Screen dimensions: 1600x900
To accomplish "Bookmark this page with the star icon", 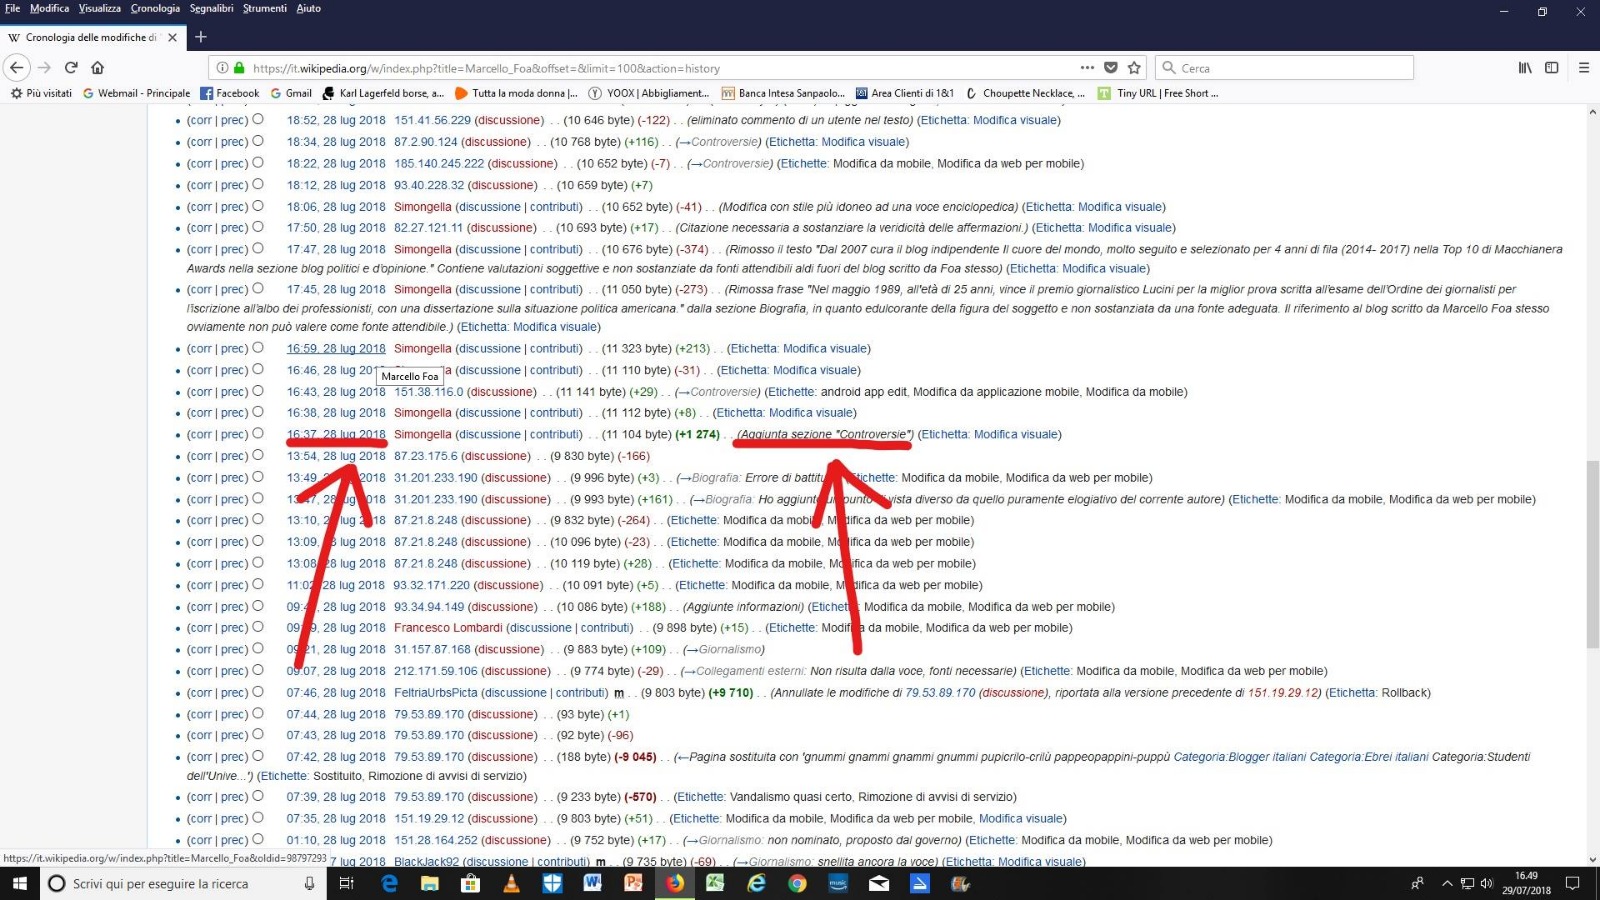I will click(x=1134, y=68).
